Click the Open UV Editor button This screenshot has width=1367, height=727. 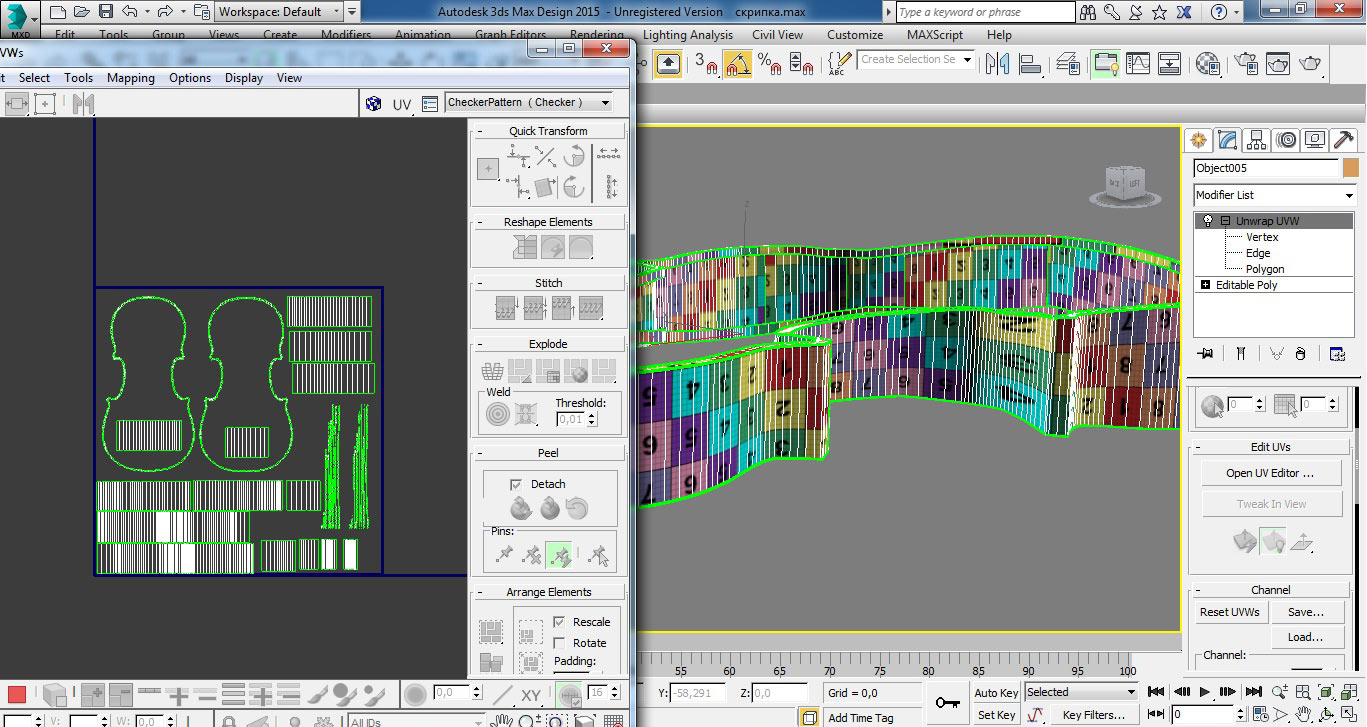click(1270, 473)
